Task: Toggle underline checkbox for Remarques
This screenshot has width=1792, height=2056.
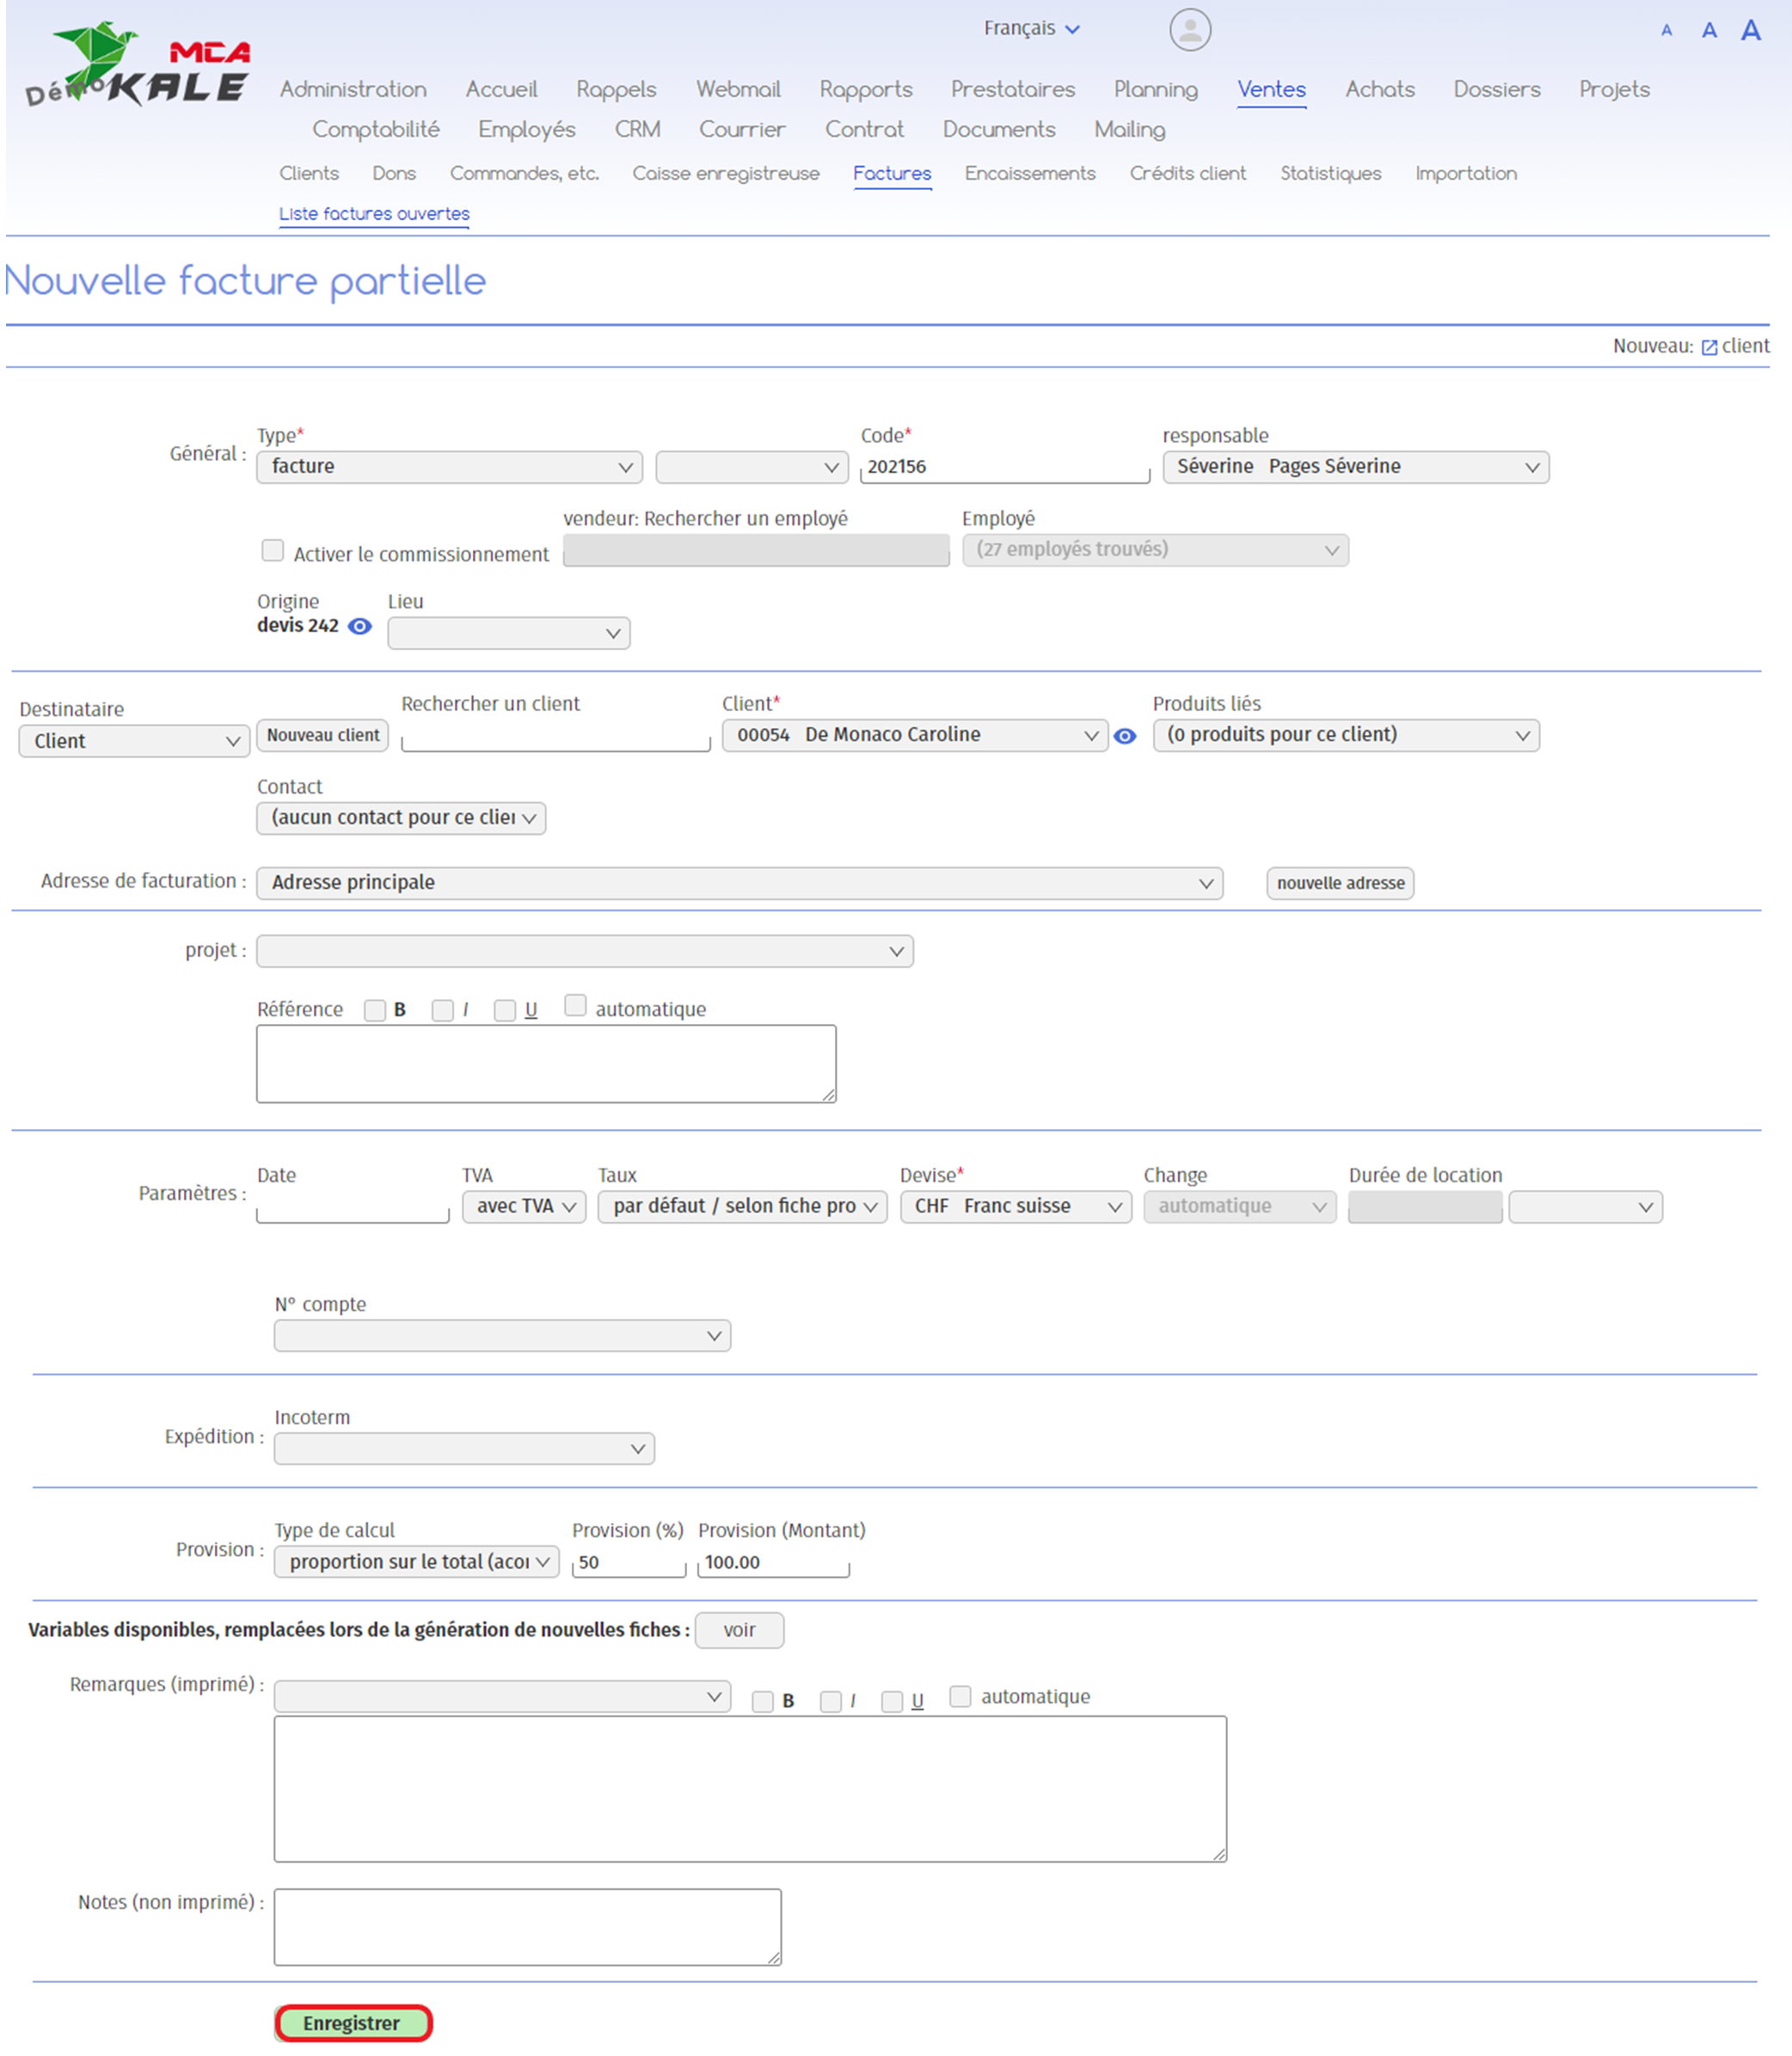Action: (x=893, y=1702)
